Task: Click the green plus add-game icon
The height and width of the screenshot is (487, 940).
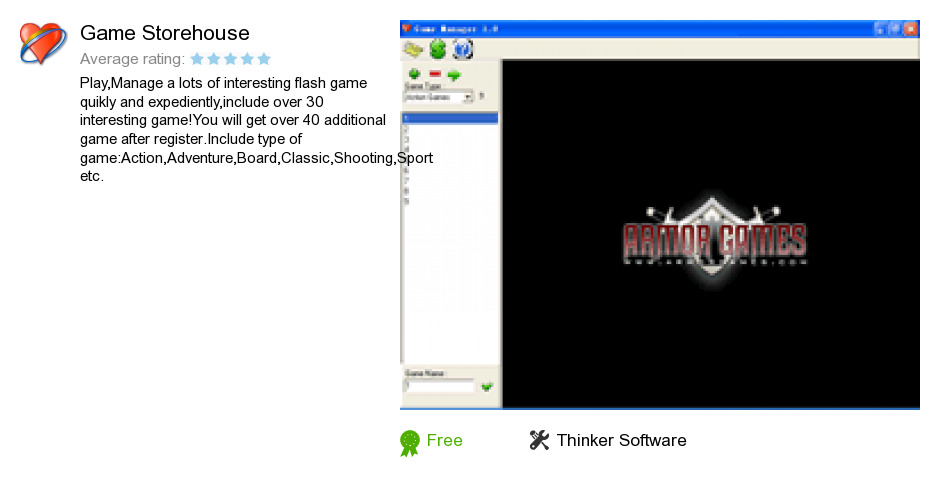Action: [x=414, y=74]
